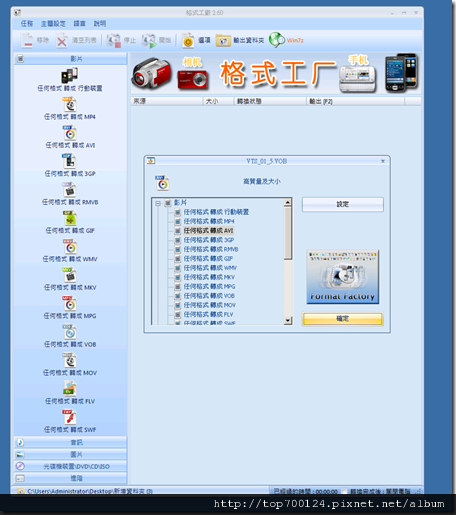The image size is (456, 515).
Task: Select 轉成 行動裝置 in the dialog tree
Action: click(x=216, y=212)
